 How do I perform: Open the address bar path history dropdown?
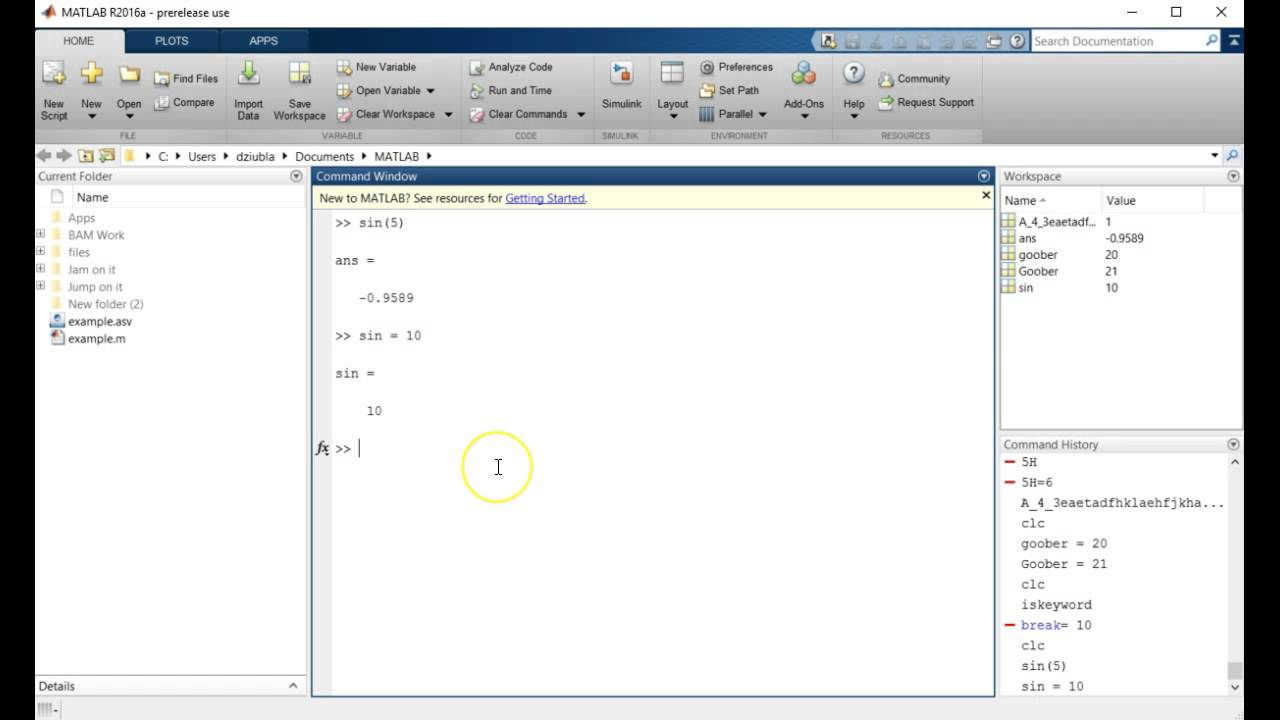click(x=1215, y=156)
